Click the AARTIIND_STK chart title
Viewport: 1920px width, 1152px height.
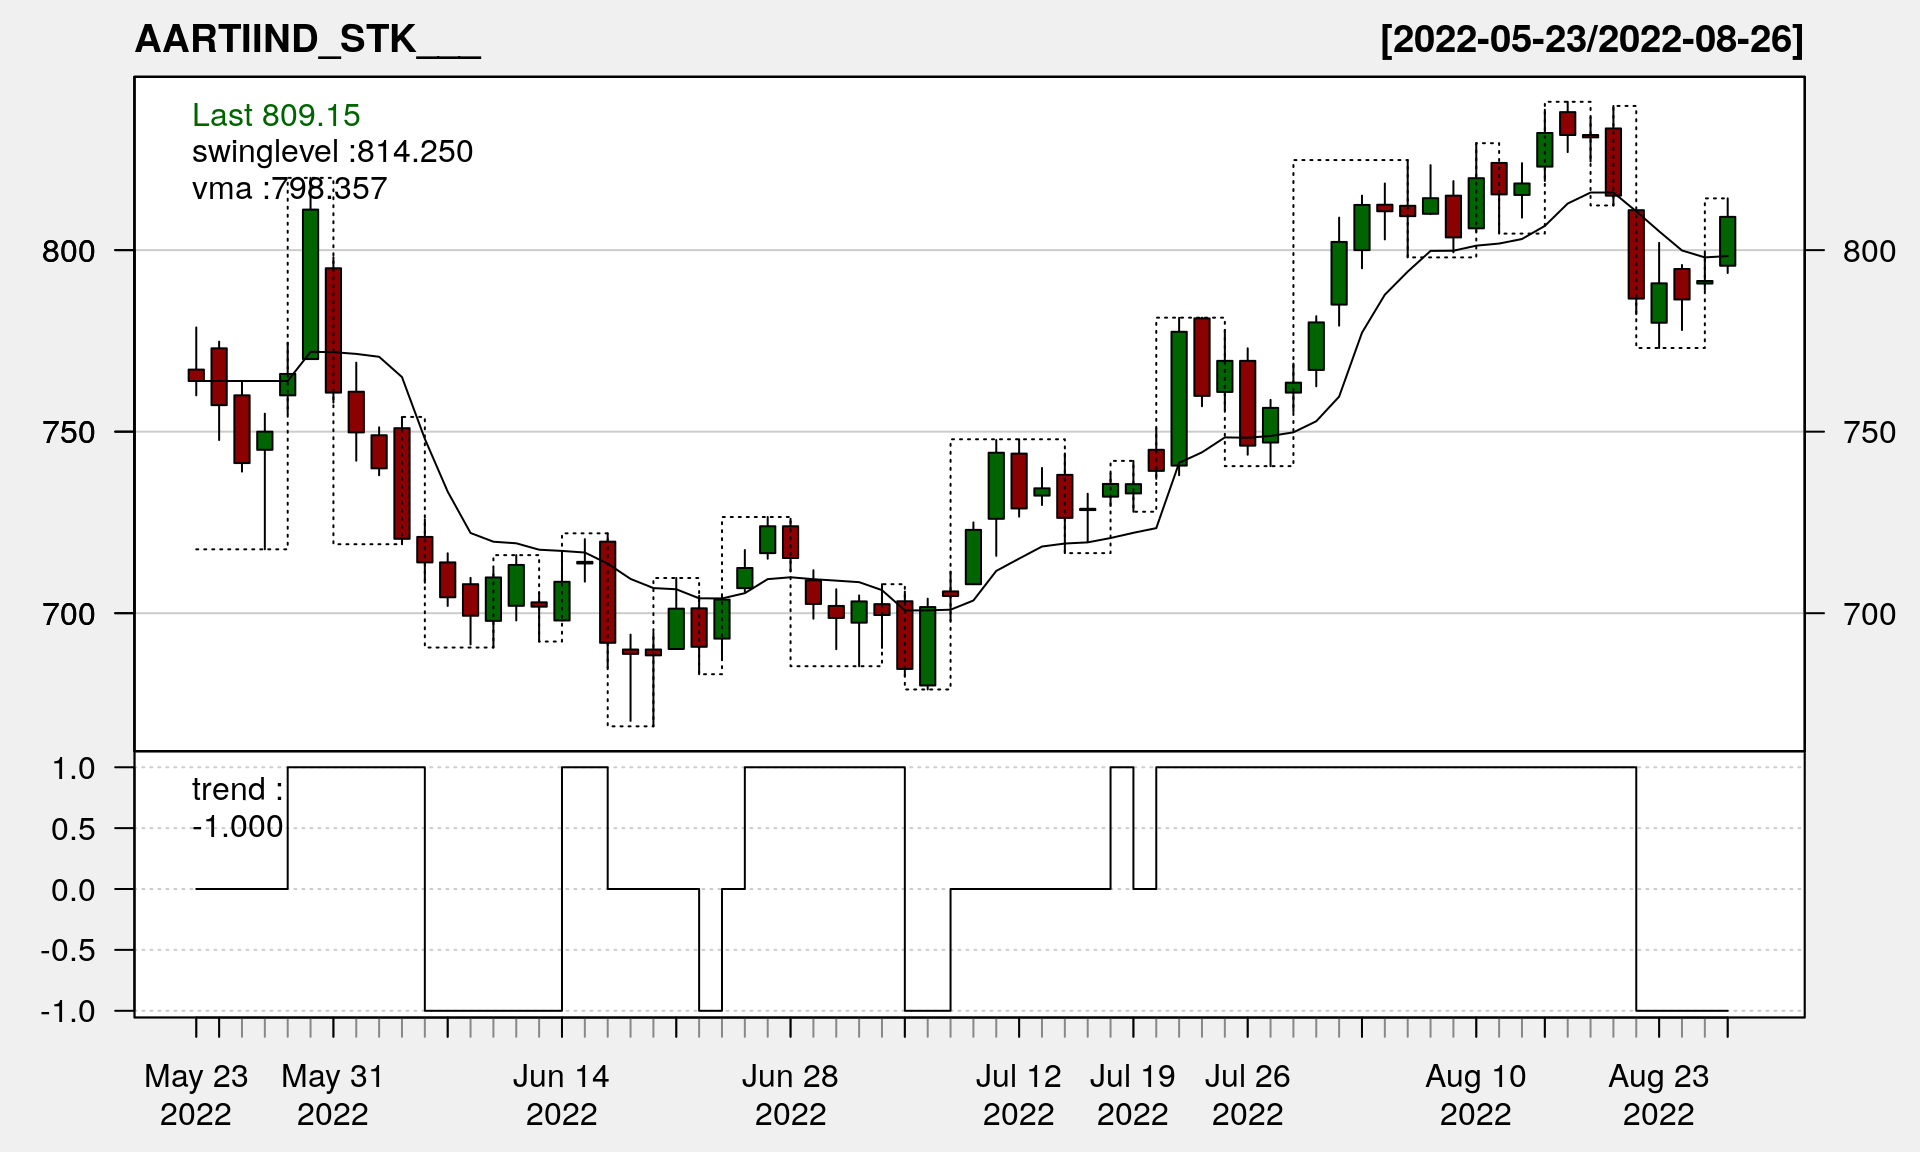pyautogui.click(x=307, y=40)
